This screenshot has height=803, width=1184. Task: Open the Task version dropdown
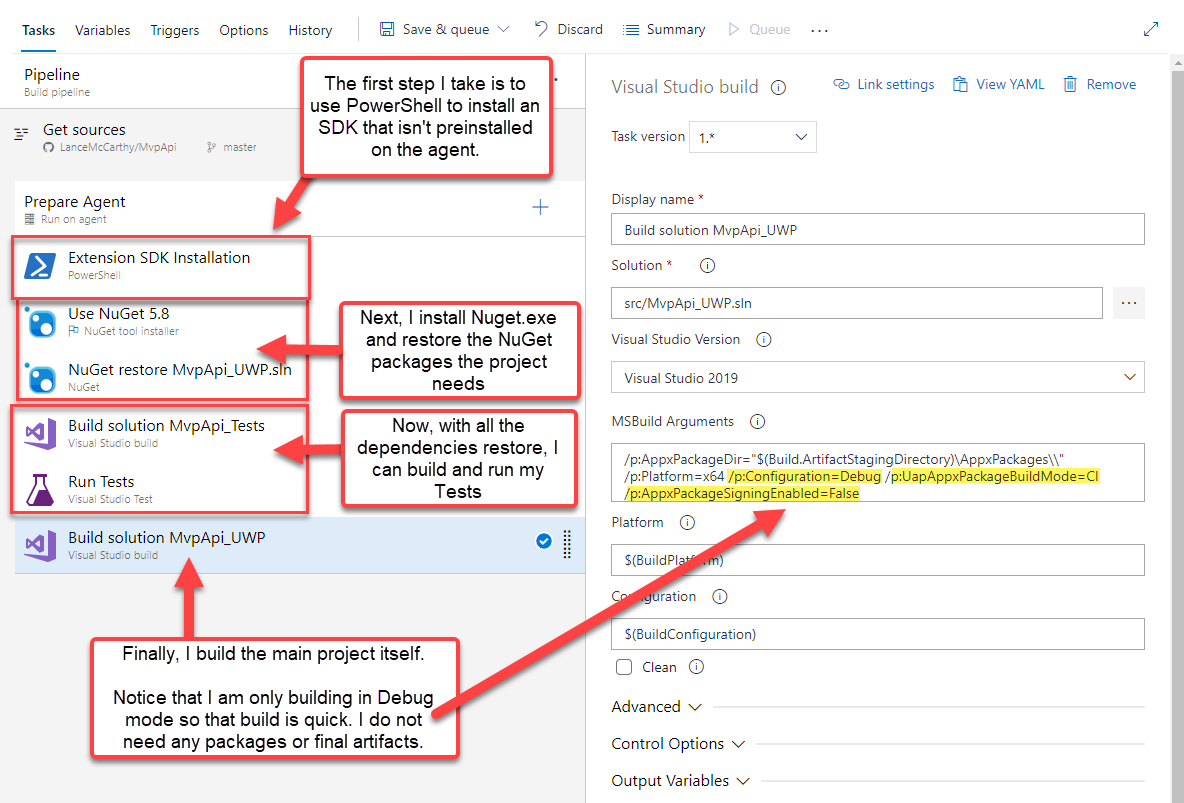coord(753,136)
